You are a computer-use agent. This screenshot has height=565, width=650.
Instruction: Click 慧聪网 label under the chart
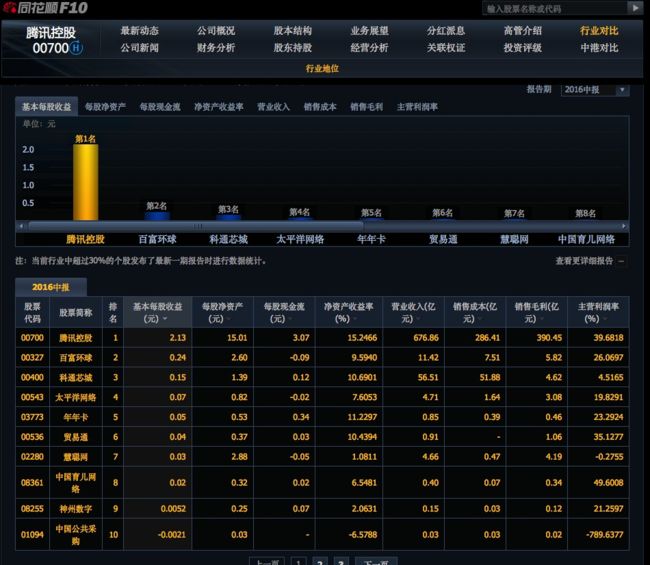514,239
